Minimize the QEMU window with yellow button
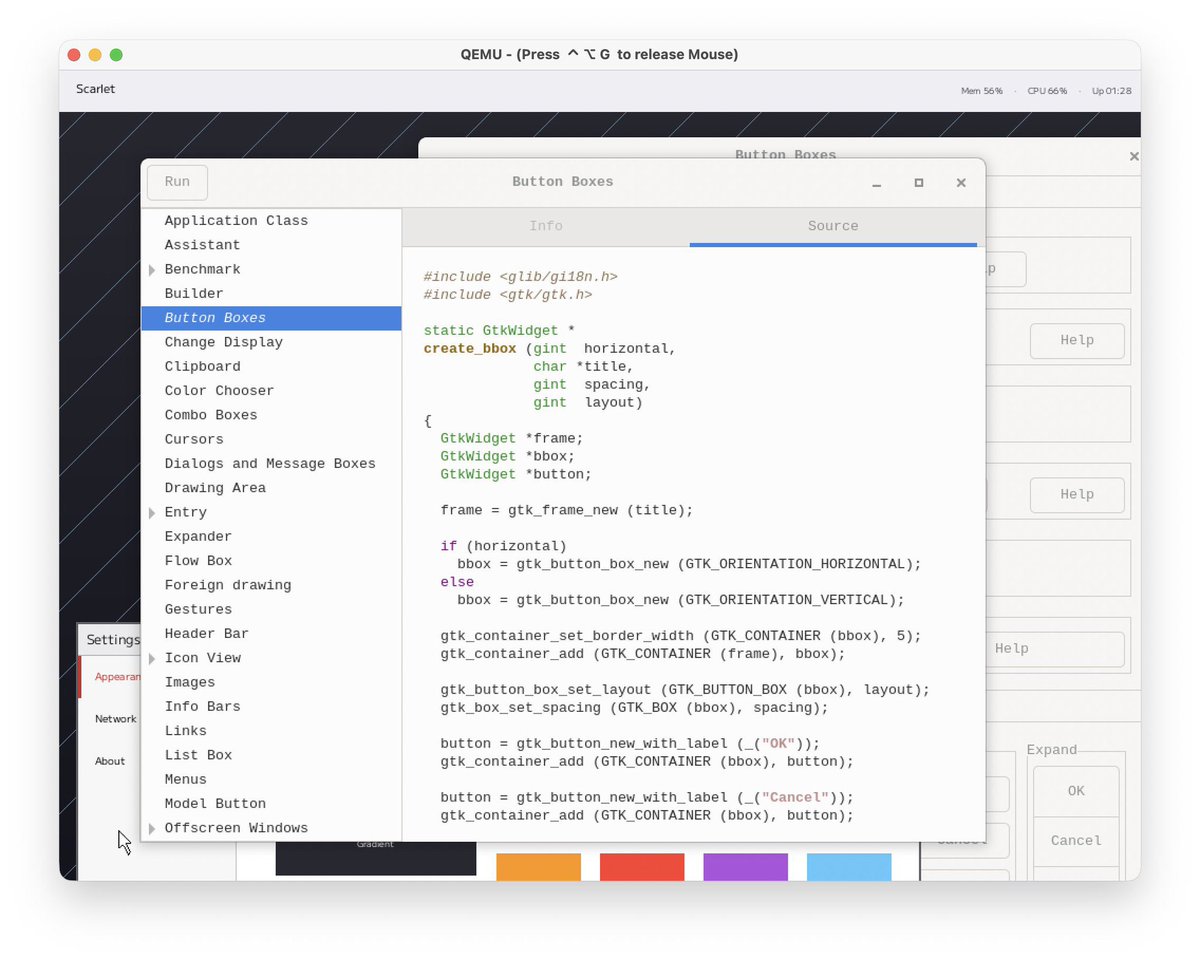Image resolution: width=1200 pixels, height=959 pixels. [95, 55]
